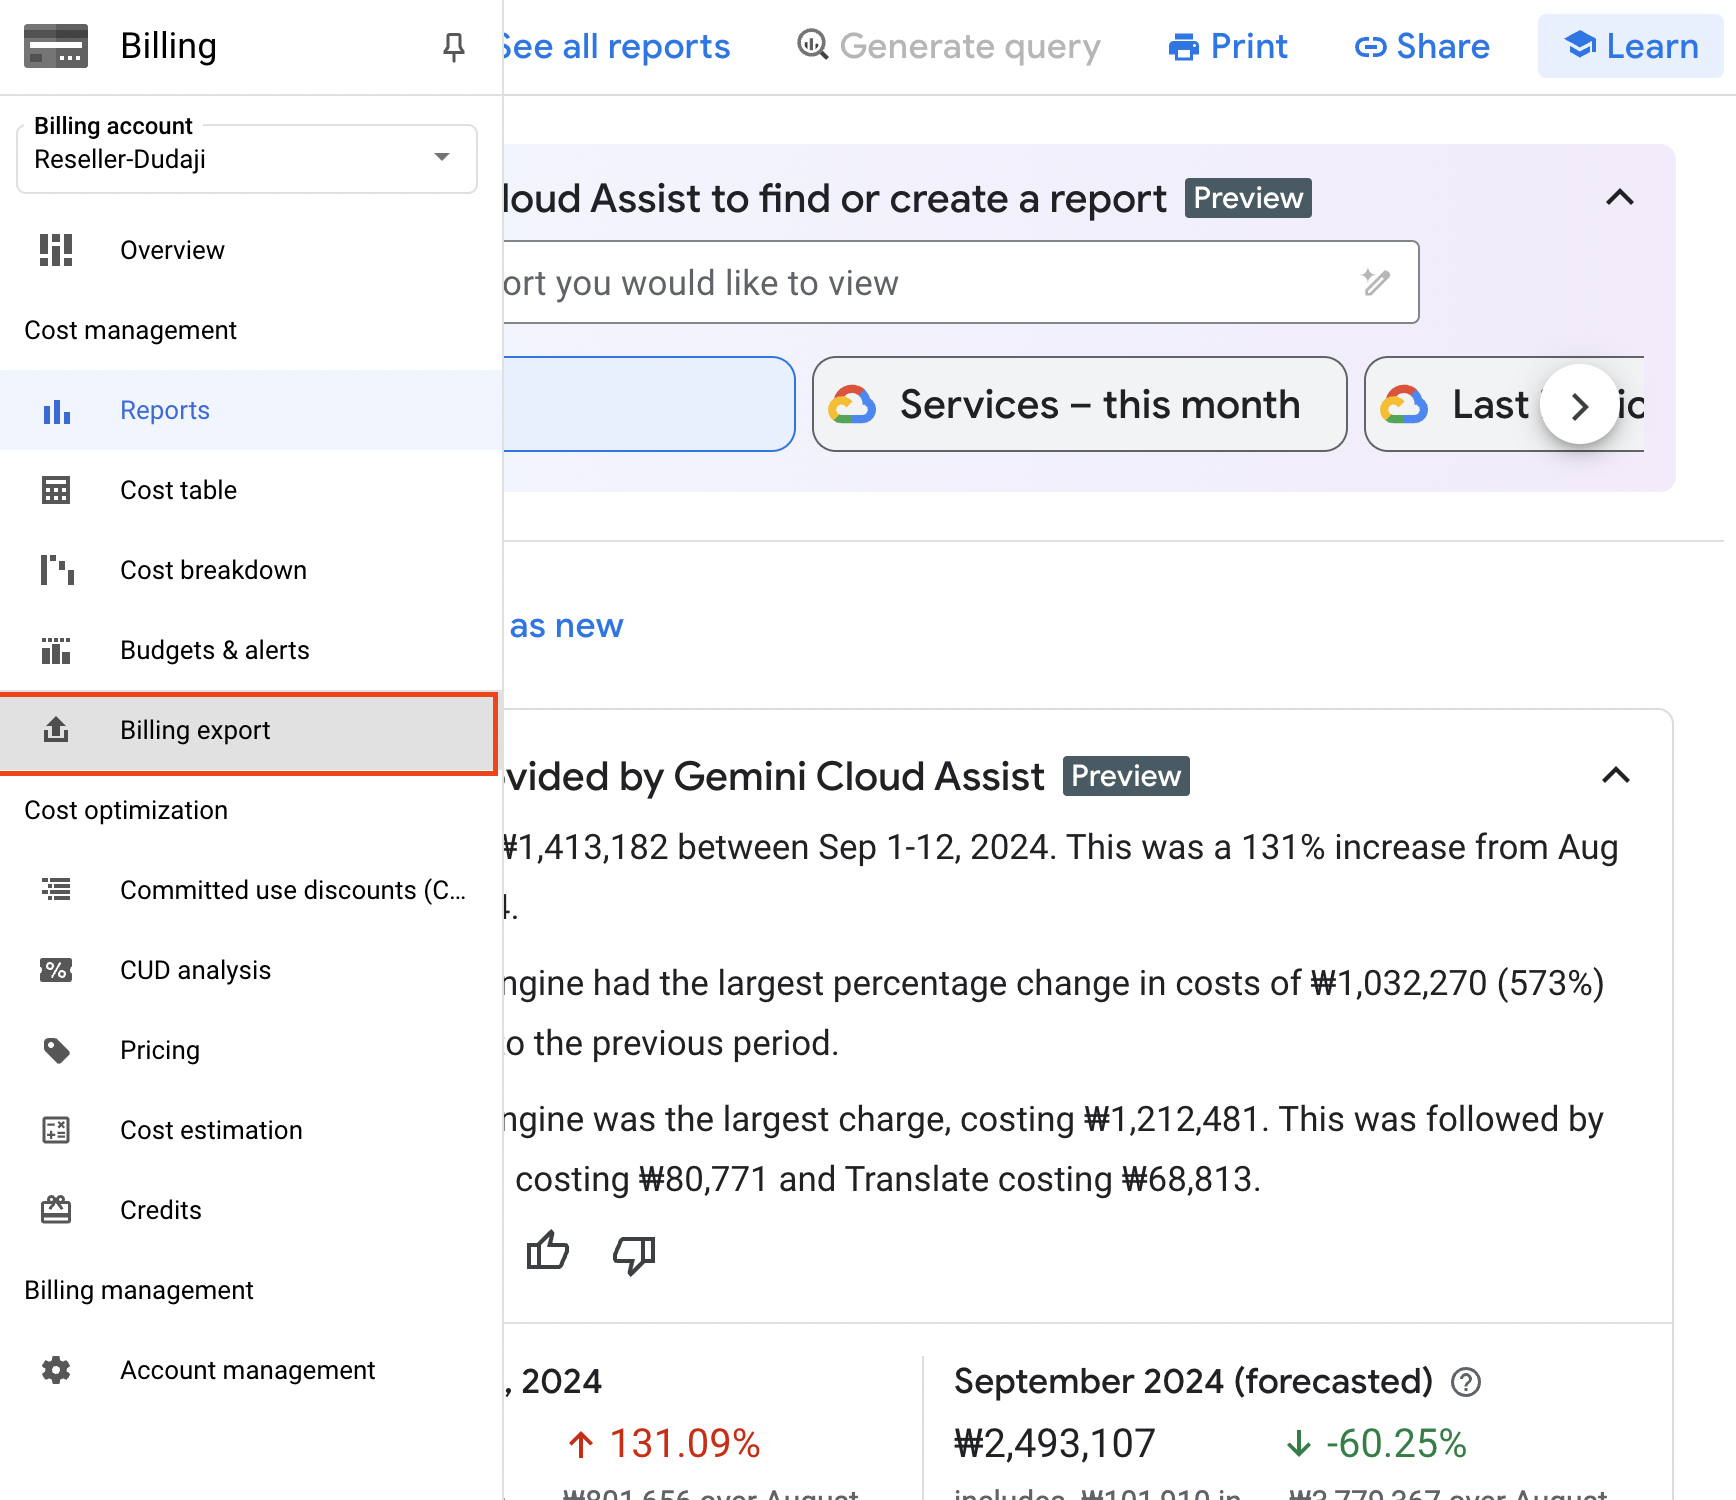Click See all reports link

[x=617, y=47]
